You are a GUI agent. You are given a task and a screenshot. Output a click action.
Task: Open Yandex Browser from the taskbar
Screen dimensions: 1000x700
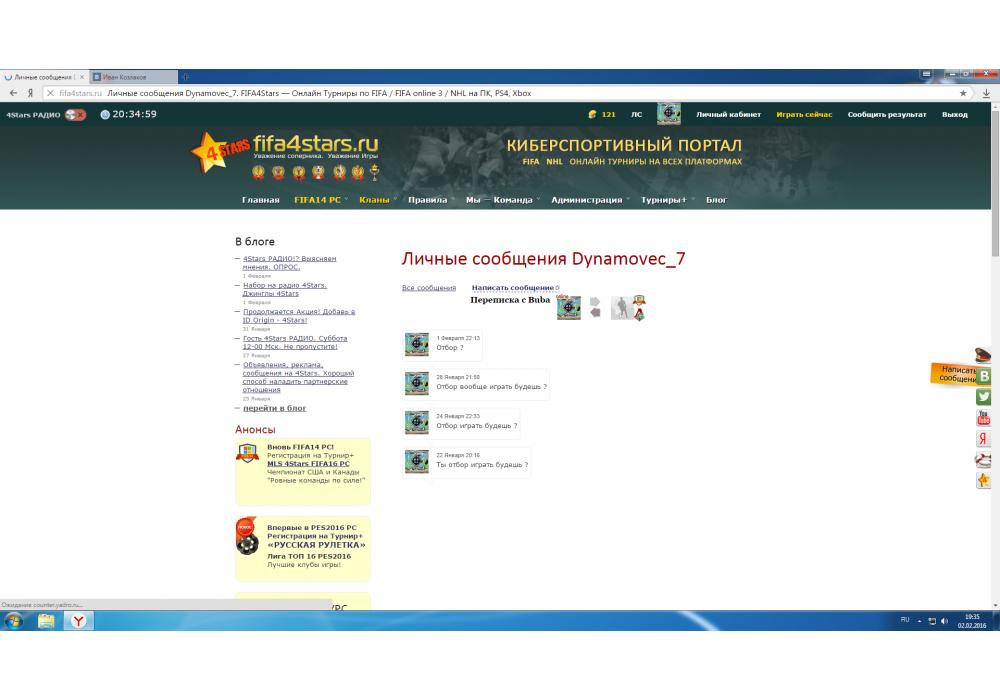(x=79, y=621)
